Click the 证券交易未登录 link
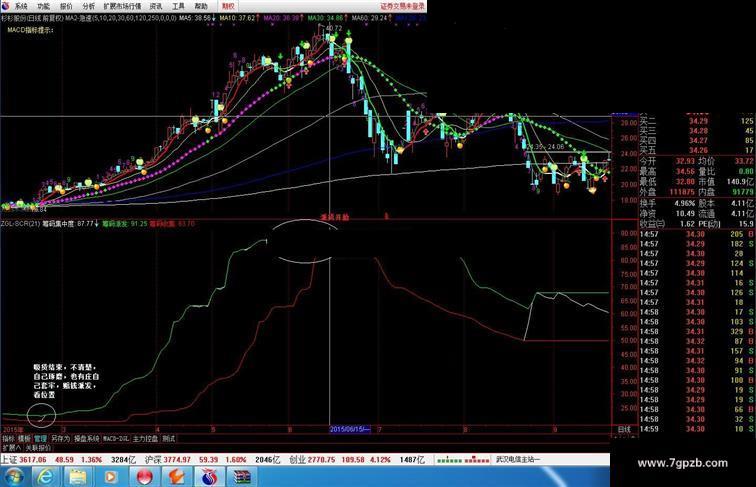The width and height of the screenshot is (756, 487). [x=403, y=6]
